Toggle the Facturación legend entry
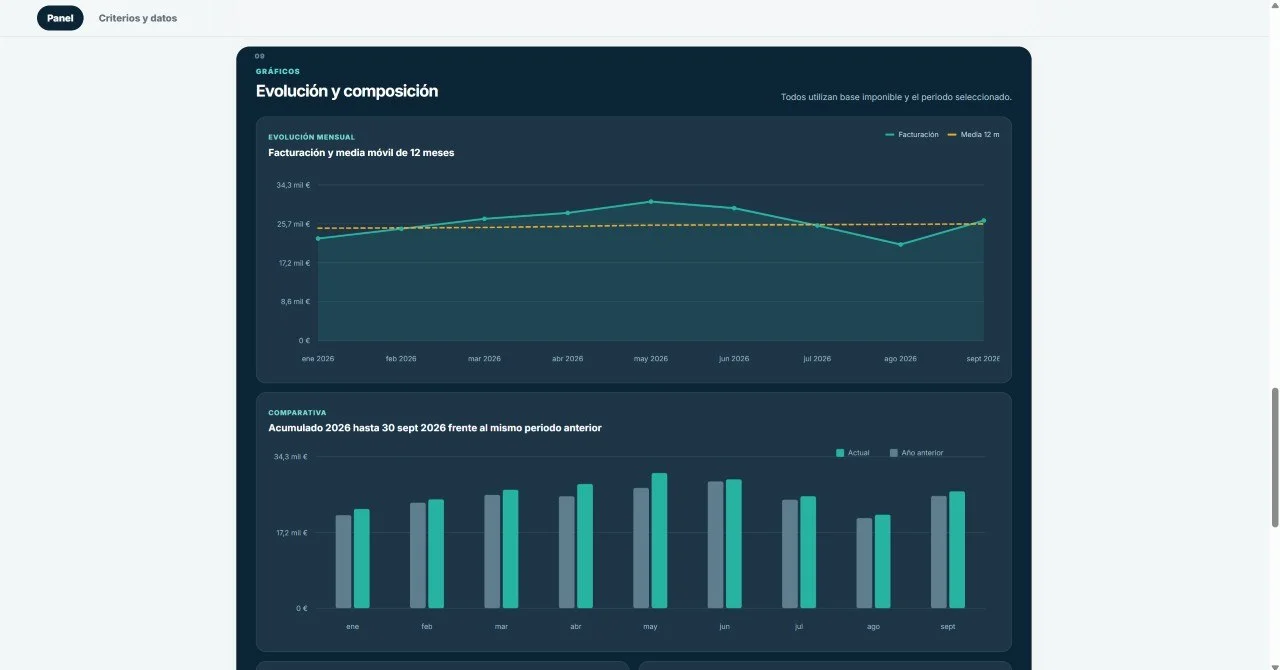The image size is (1280, 670). [912, 134]
